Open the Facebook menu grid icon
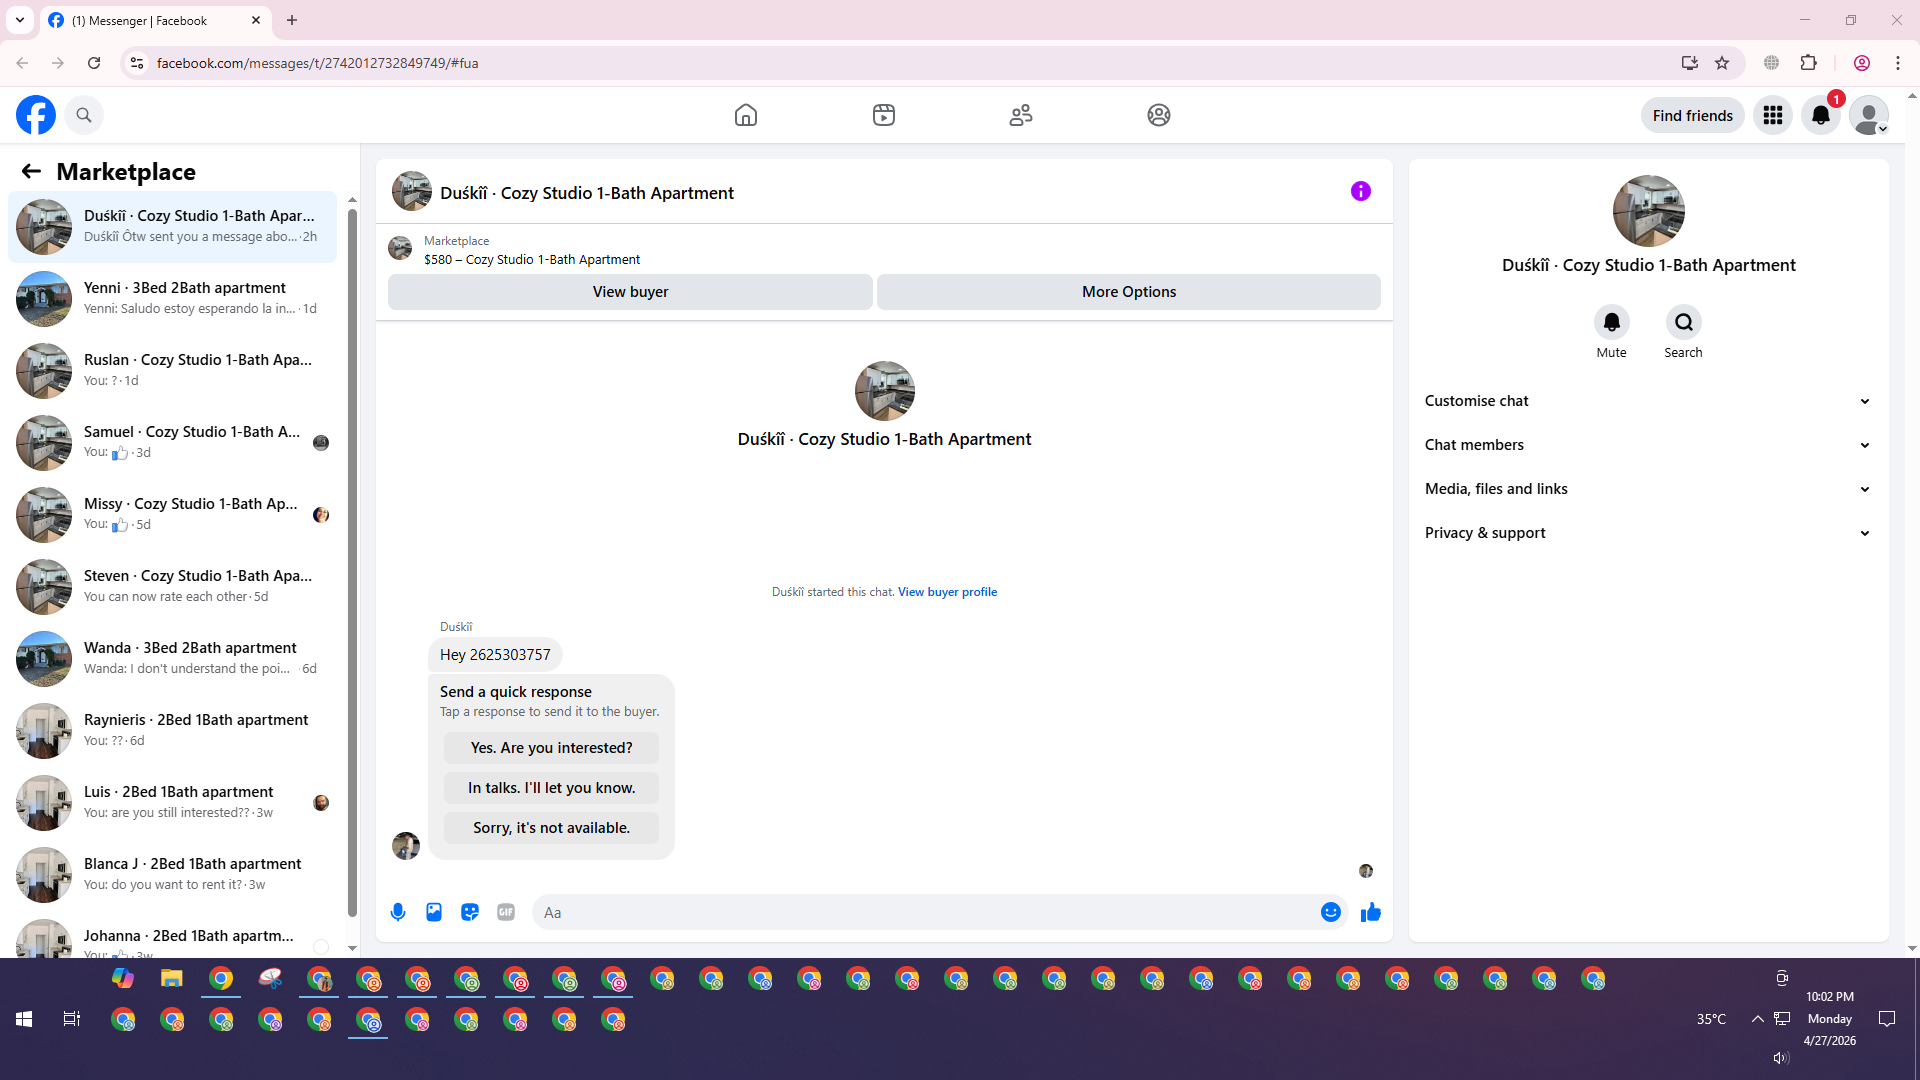The image size is (1920, 1080). tap(1772, 115)
